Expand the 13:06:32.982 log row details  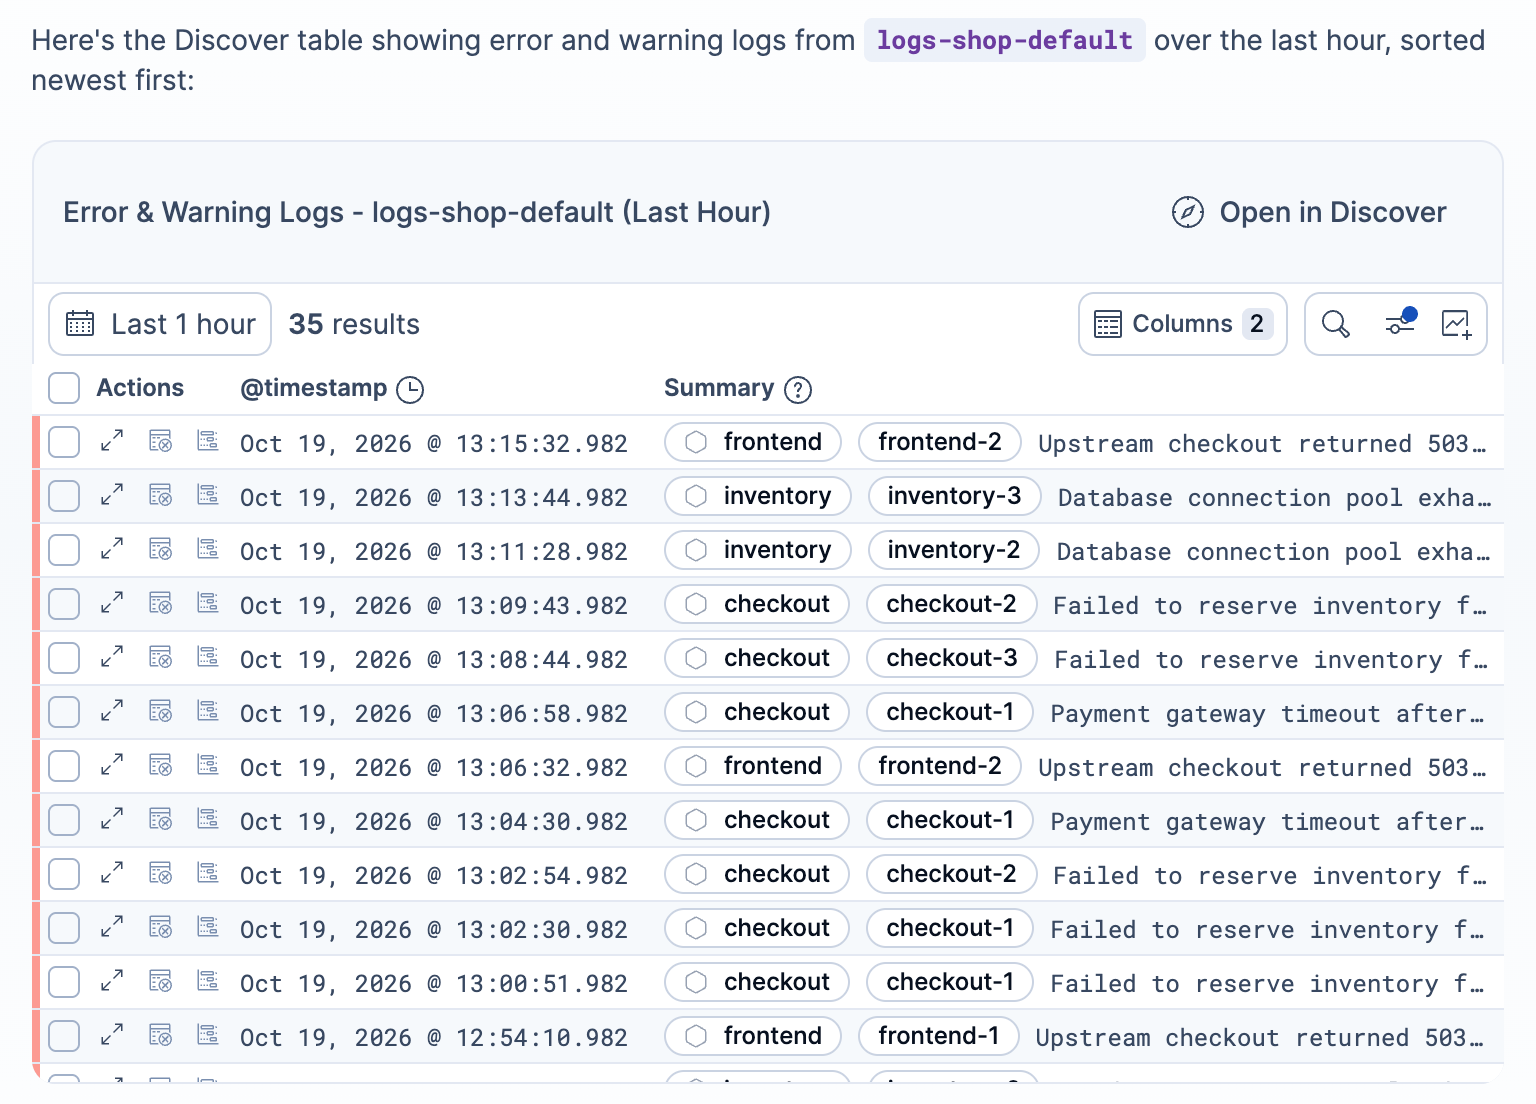[112, 765]
